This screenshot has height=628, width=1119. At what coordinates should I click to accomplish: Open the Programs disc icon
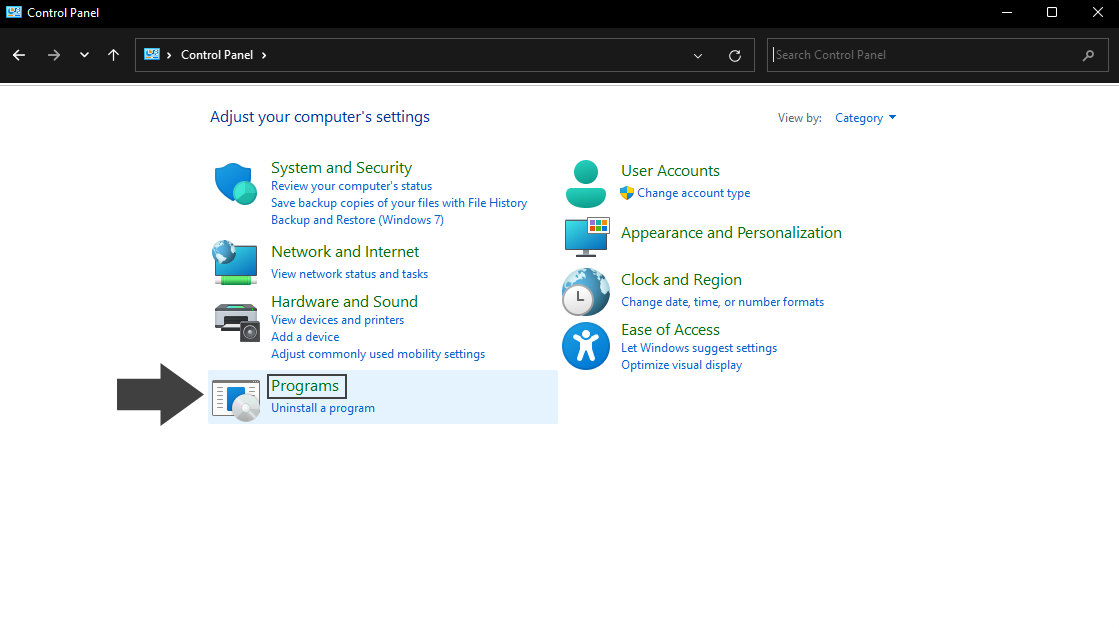236,400
